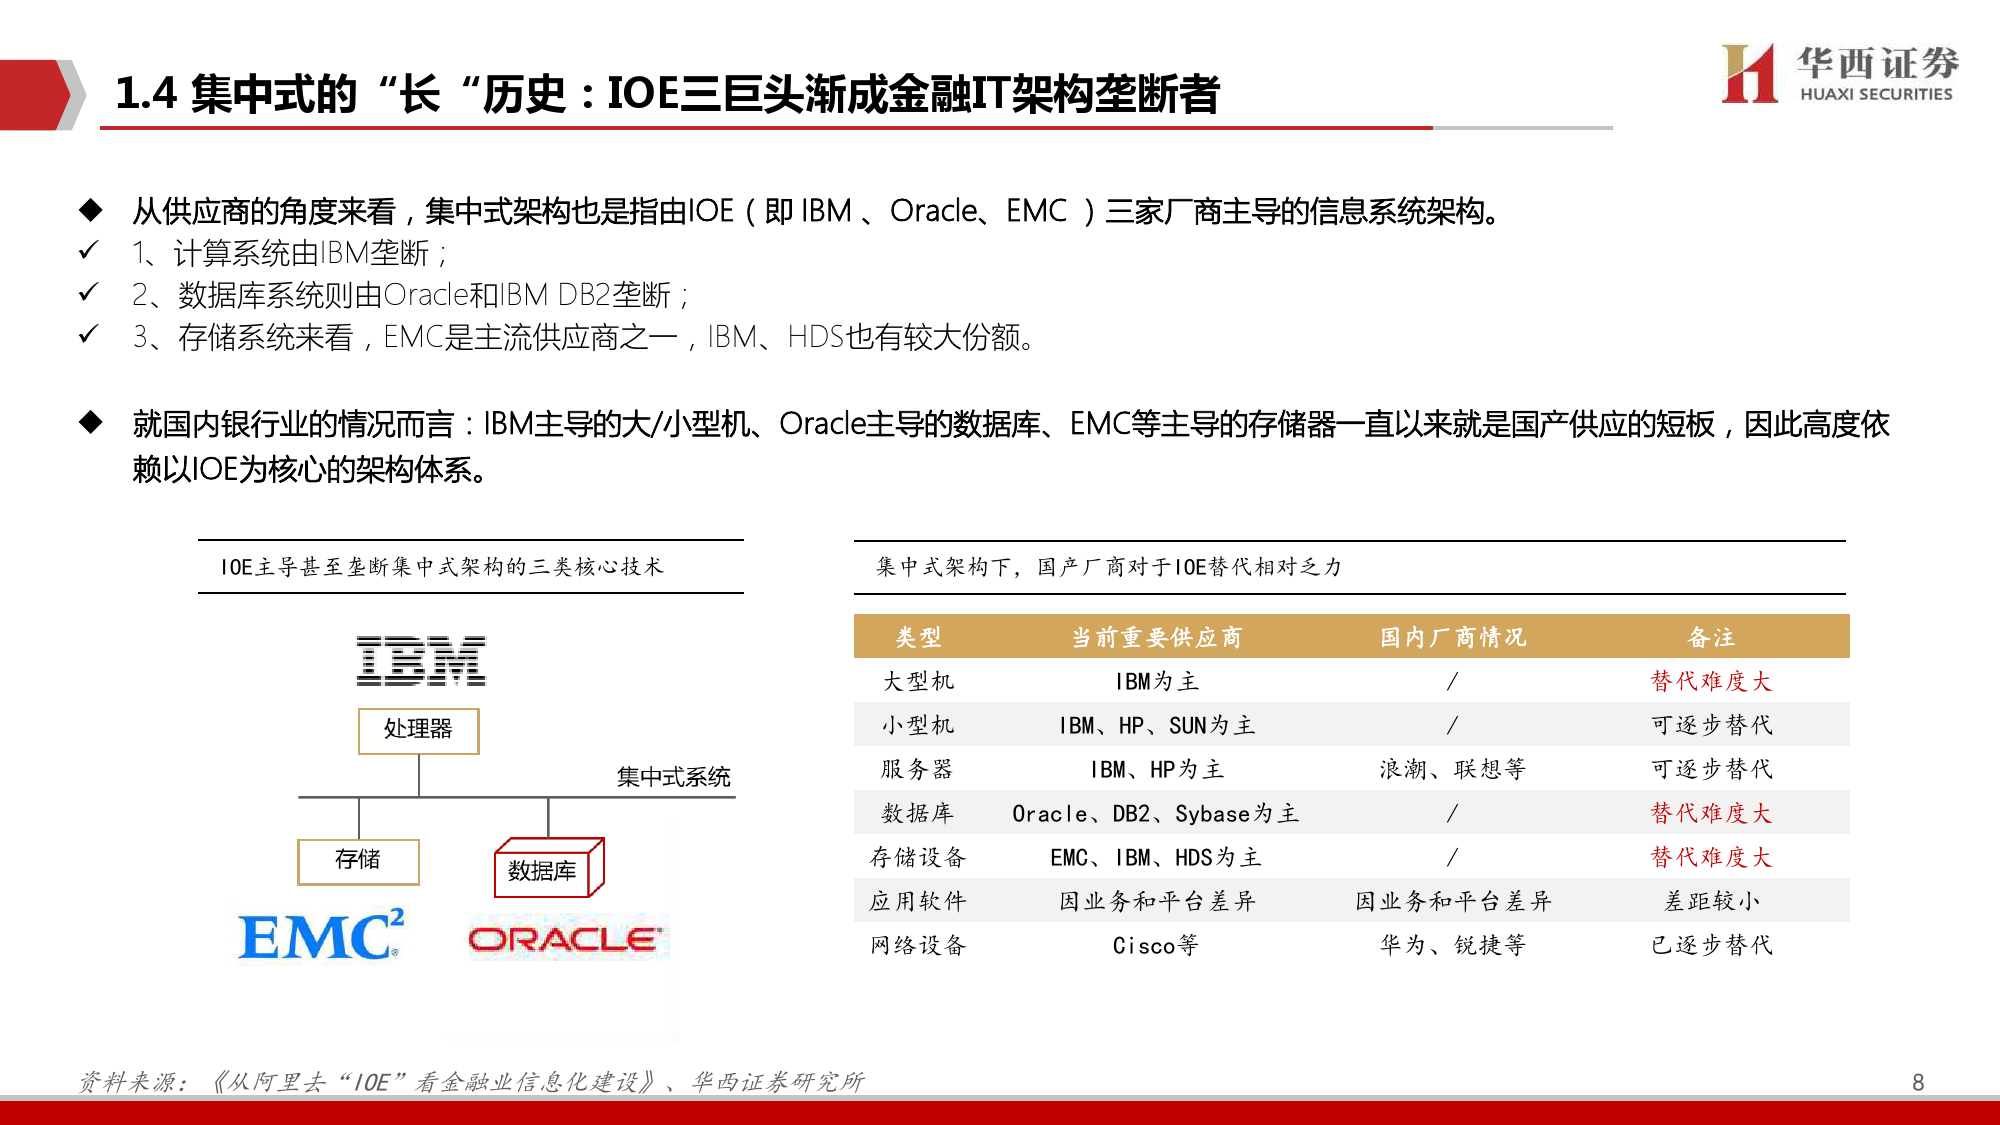Viewport: 2000px width, 1125px height.
Task: Click the cell IBM为主
Action: tap(1156, 681)
